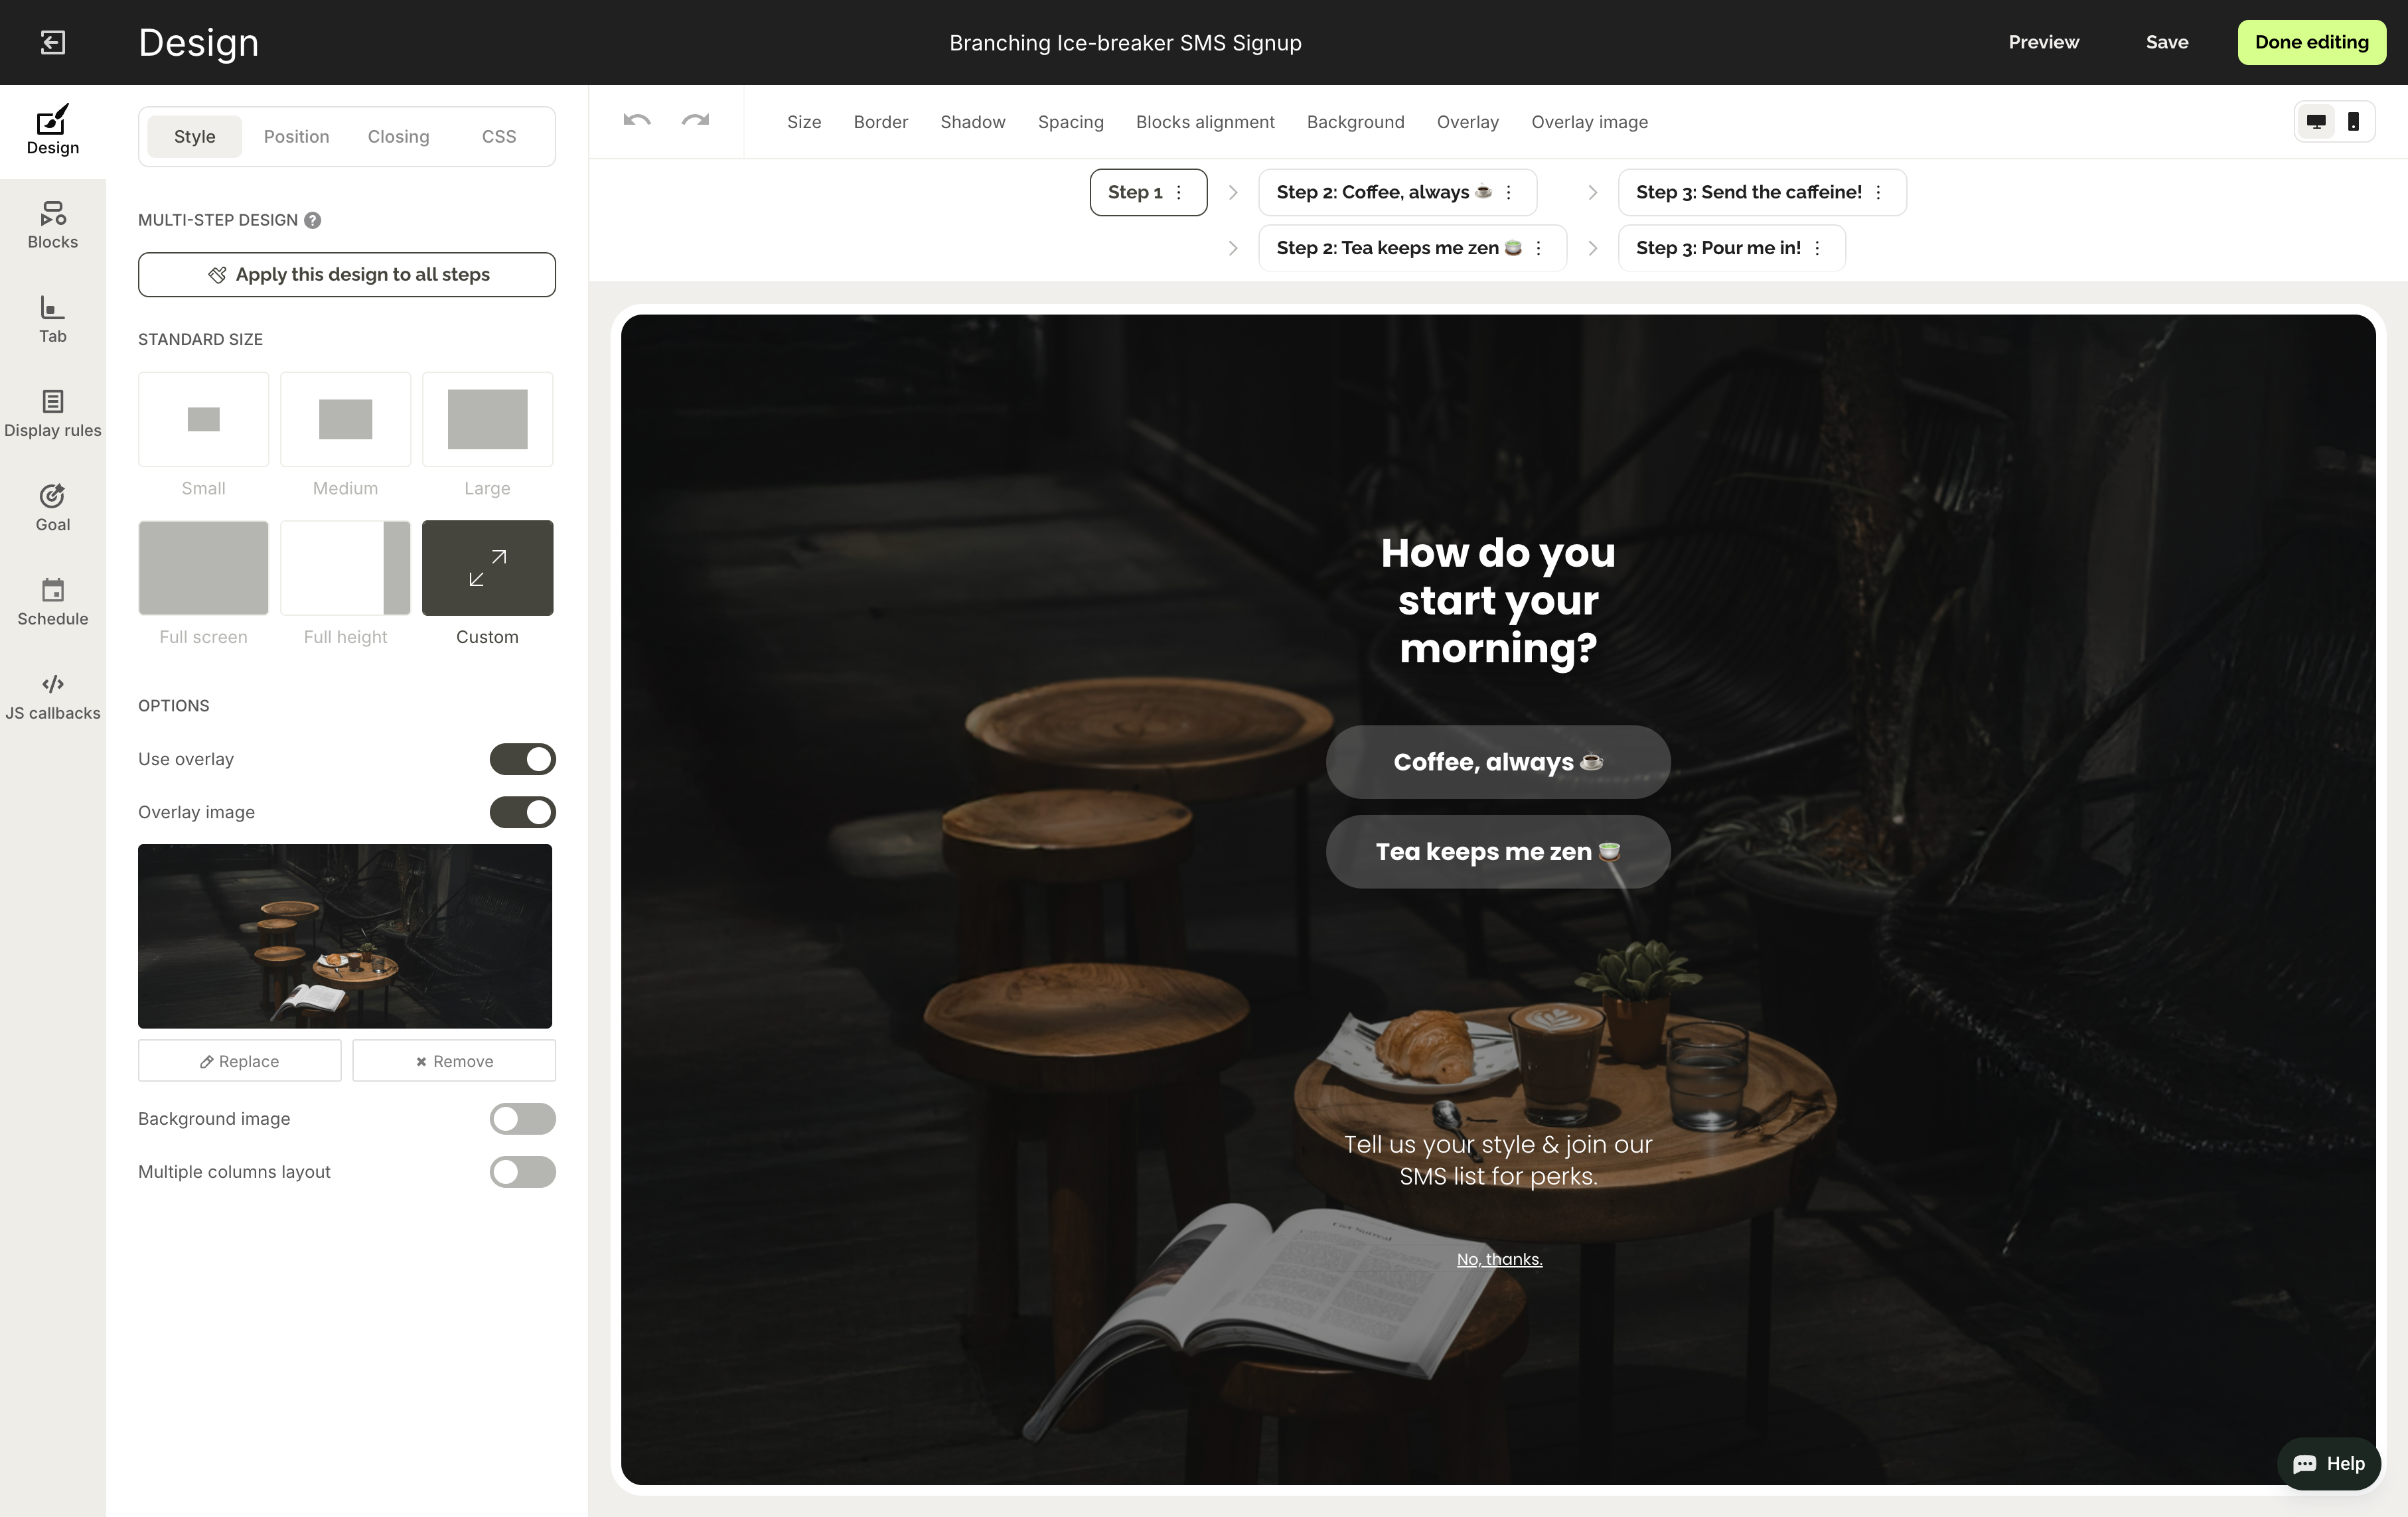Switch to the CSS tab
Screen dimensions: 2408x1517
(499, 137)
